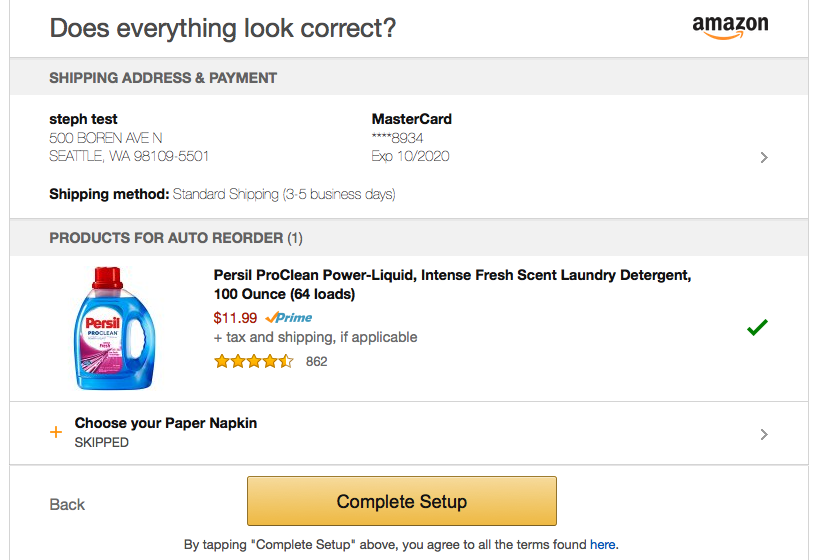Go Back to the previous step
The image size is (823, 560).
67,504
